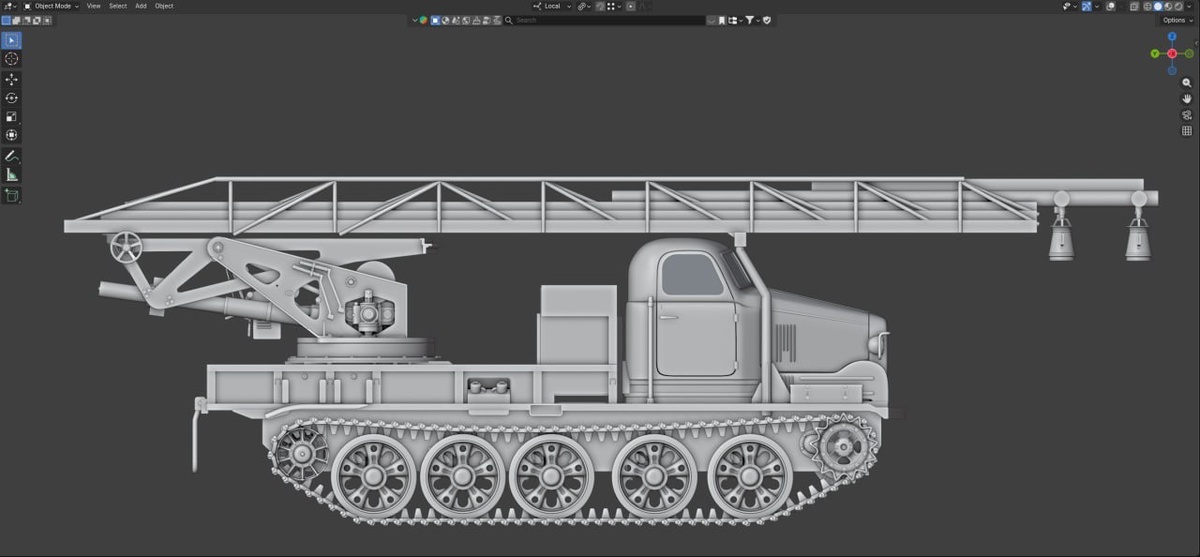Viewport: 1200px width, 557px height.
Task: Select the Select Box tool
Action: tap(11, 40)
